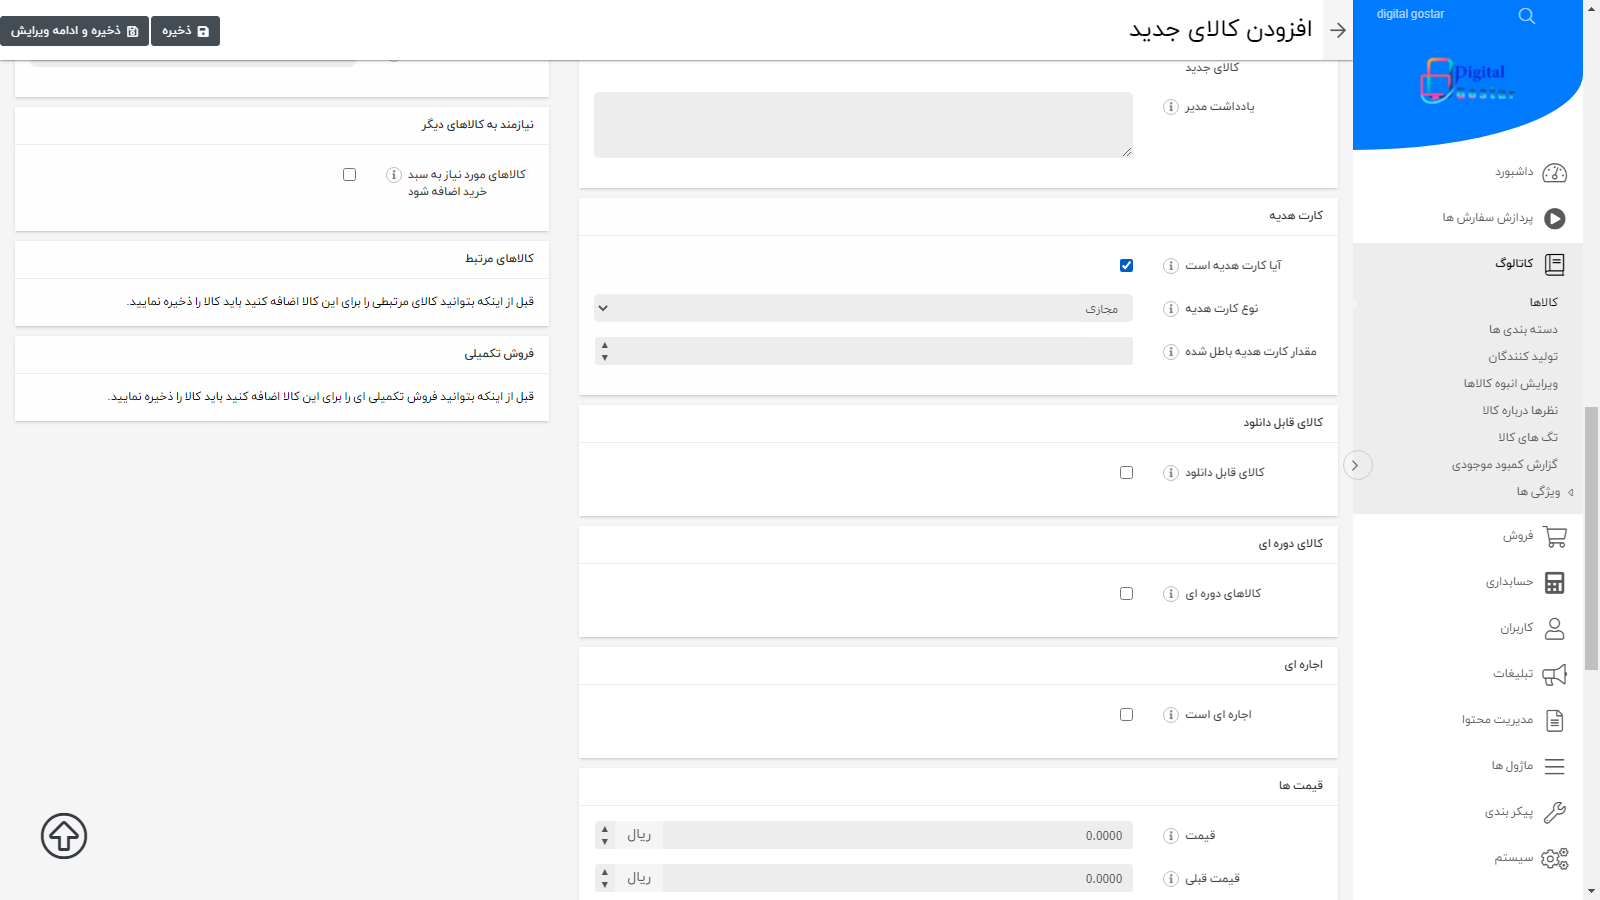
Task: Check the اجاره ای است checkbox
Action: (1126, 714)
